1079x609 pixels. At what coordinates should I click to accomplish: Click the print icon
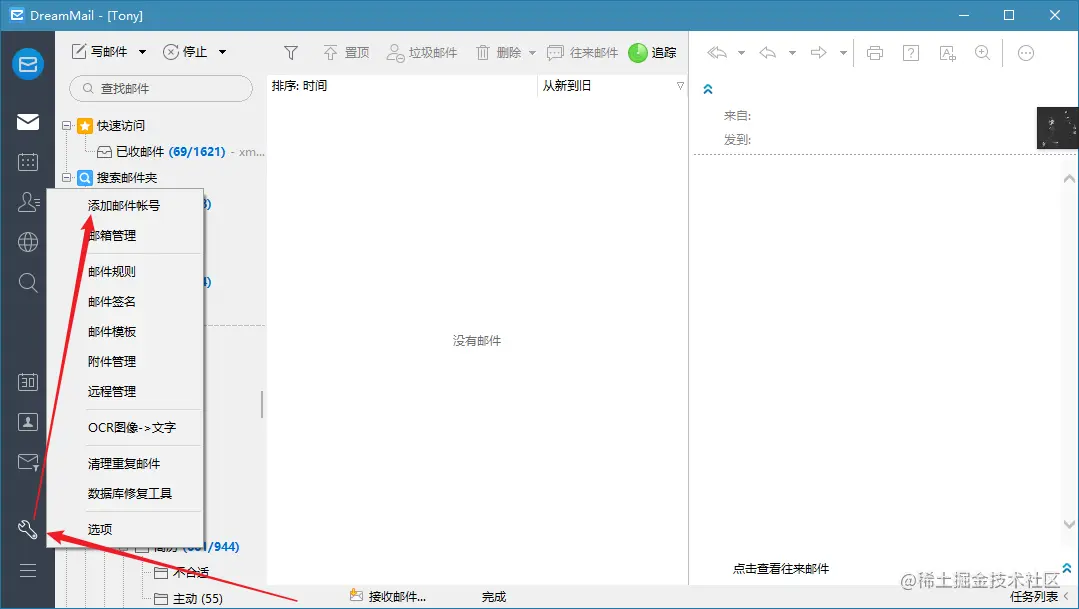[875, 53]
